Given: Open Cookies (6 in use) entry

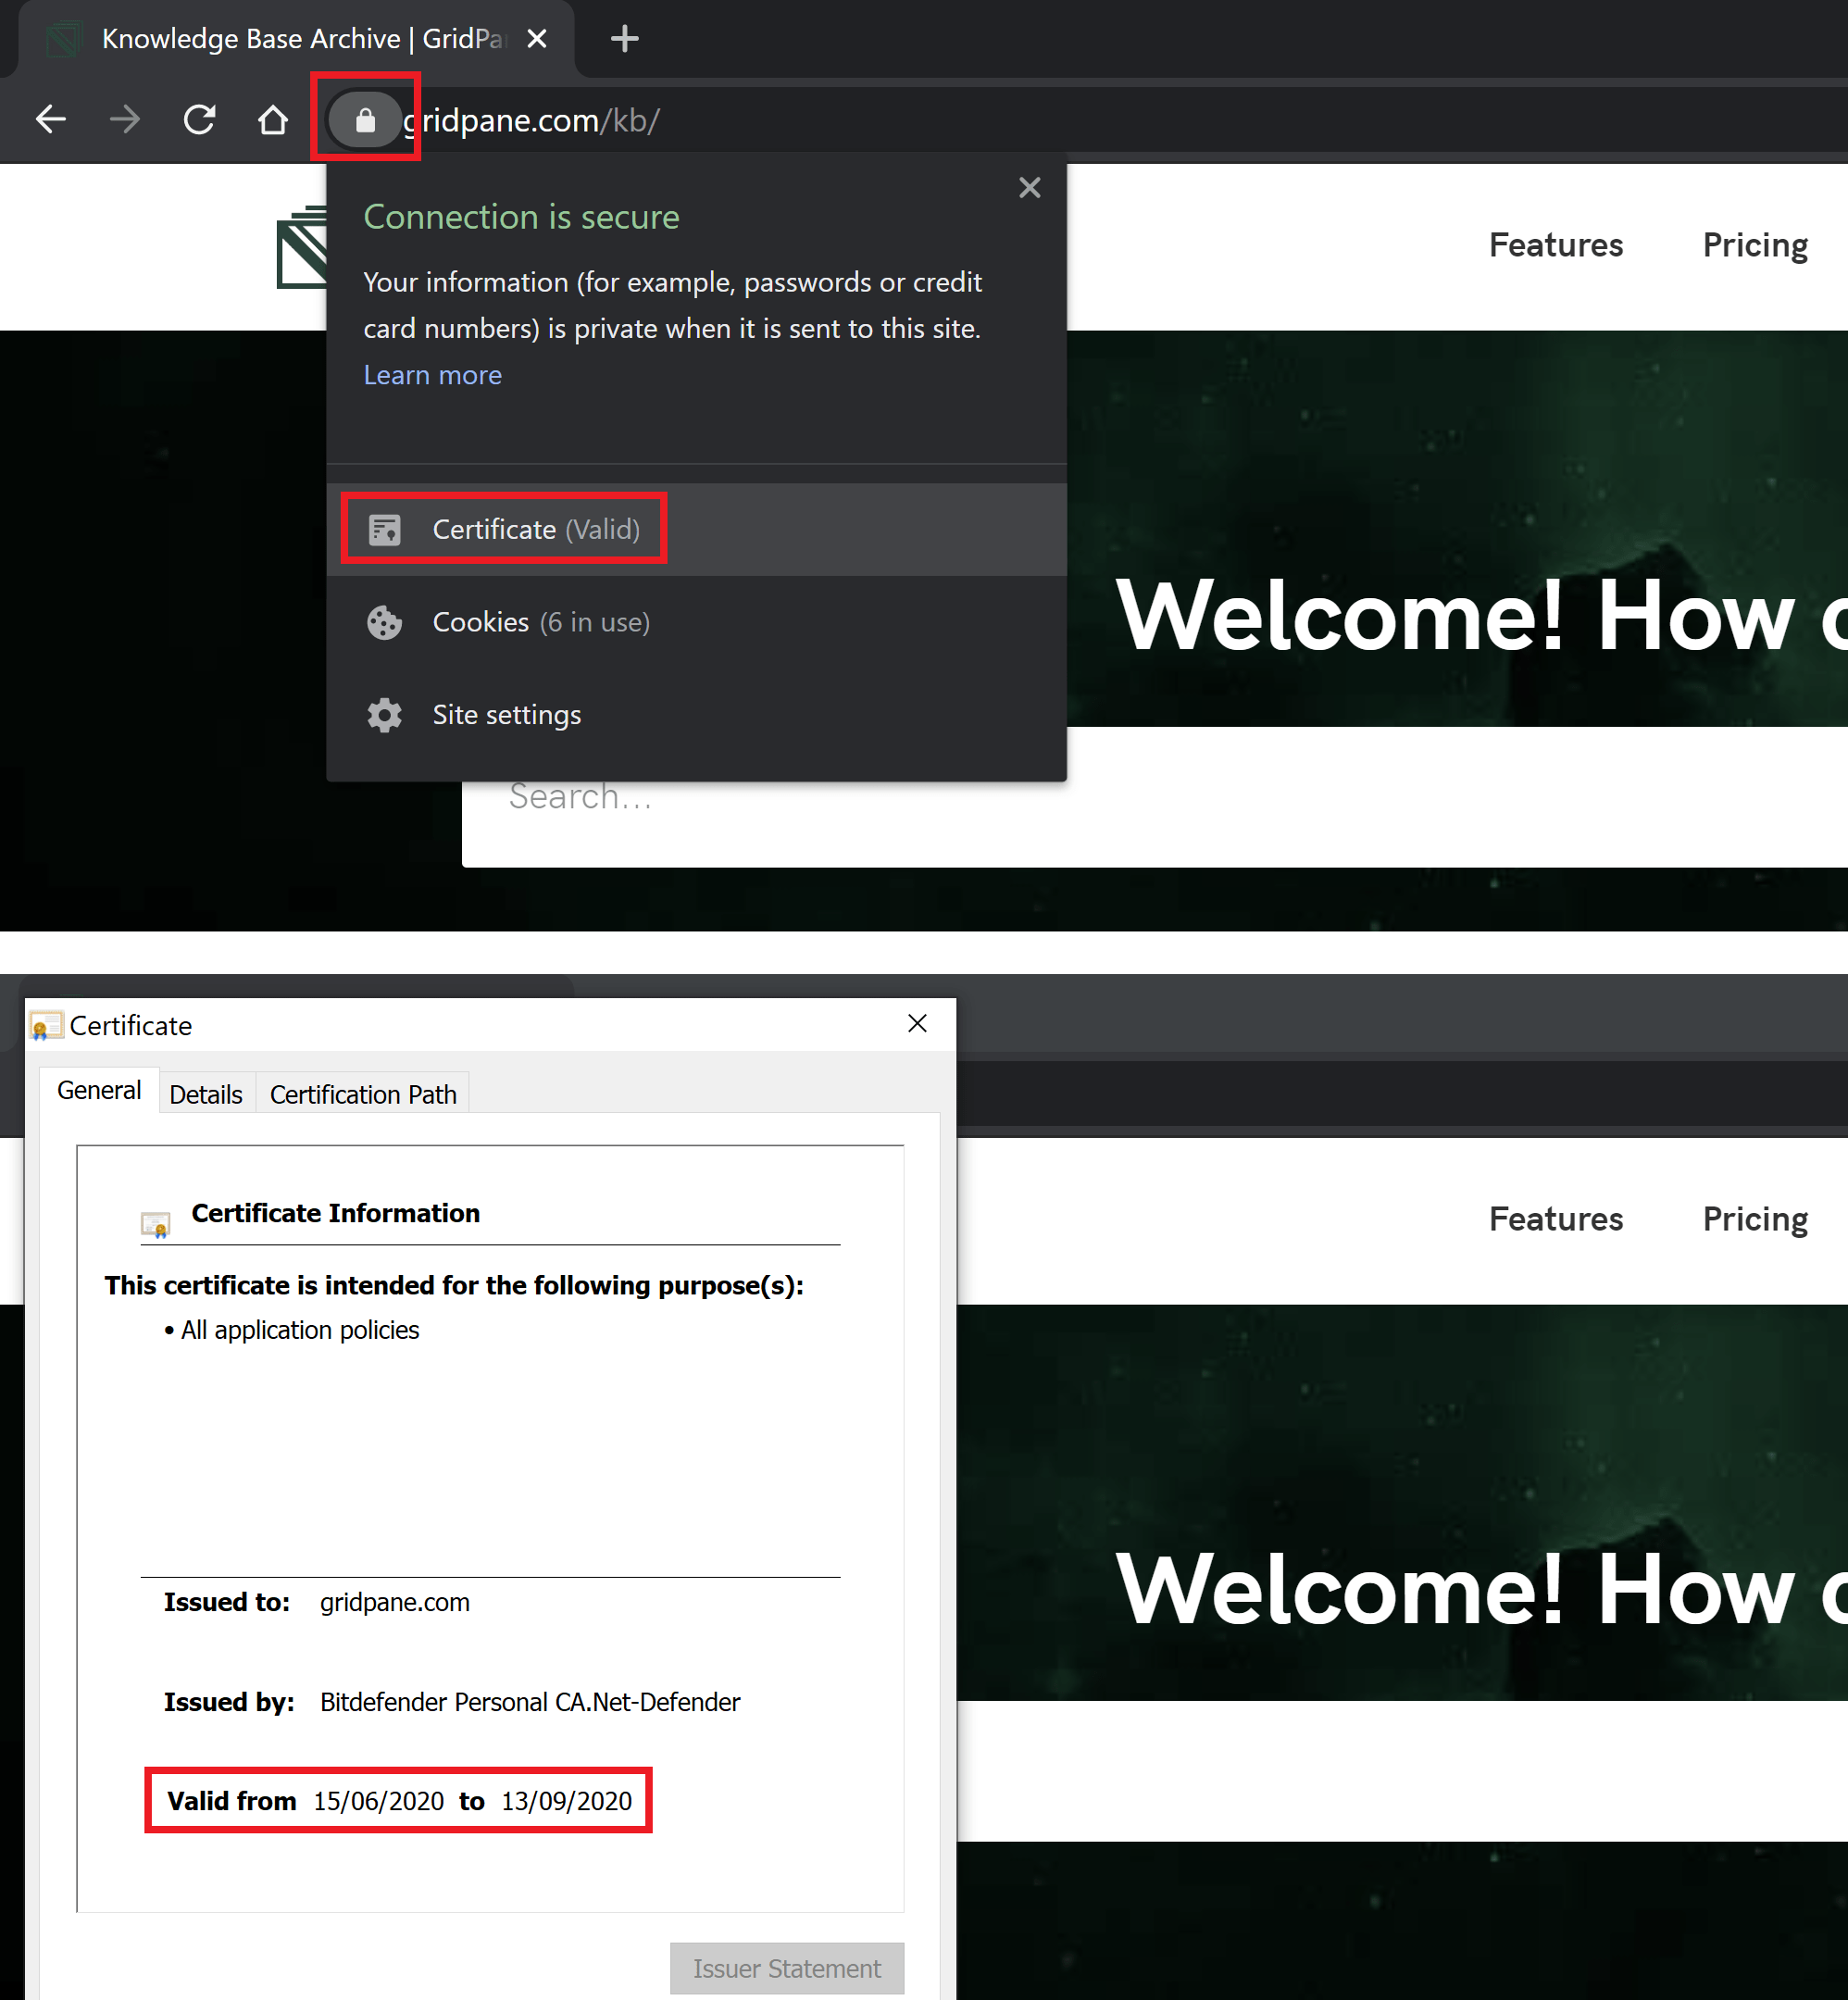Looking at the screenshot, I should click(x=696, y=622).
